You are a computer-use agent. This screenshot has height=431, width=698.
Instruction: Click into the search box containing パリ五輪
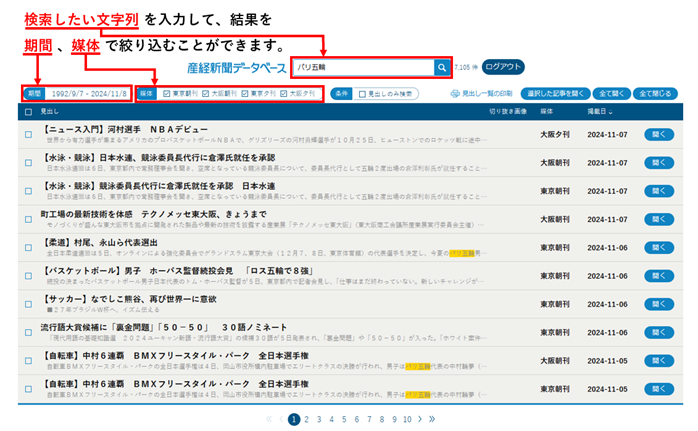tap(360, 67)
